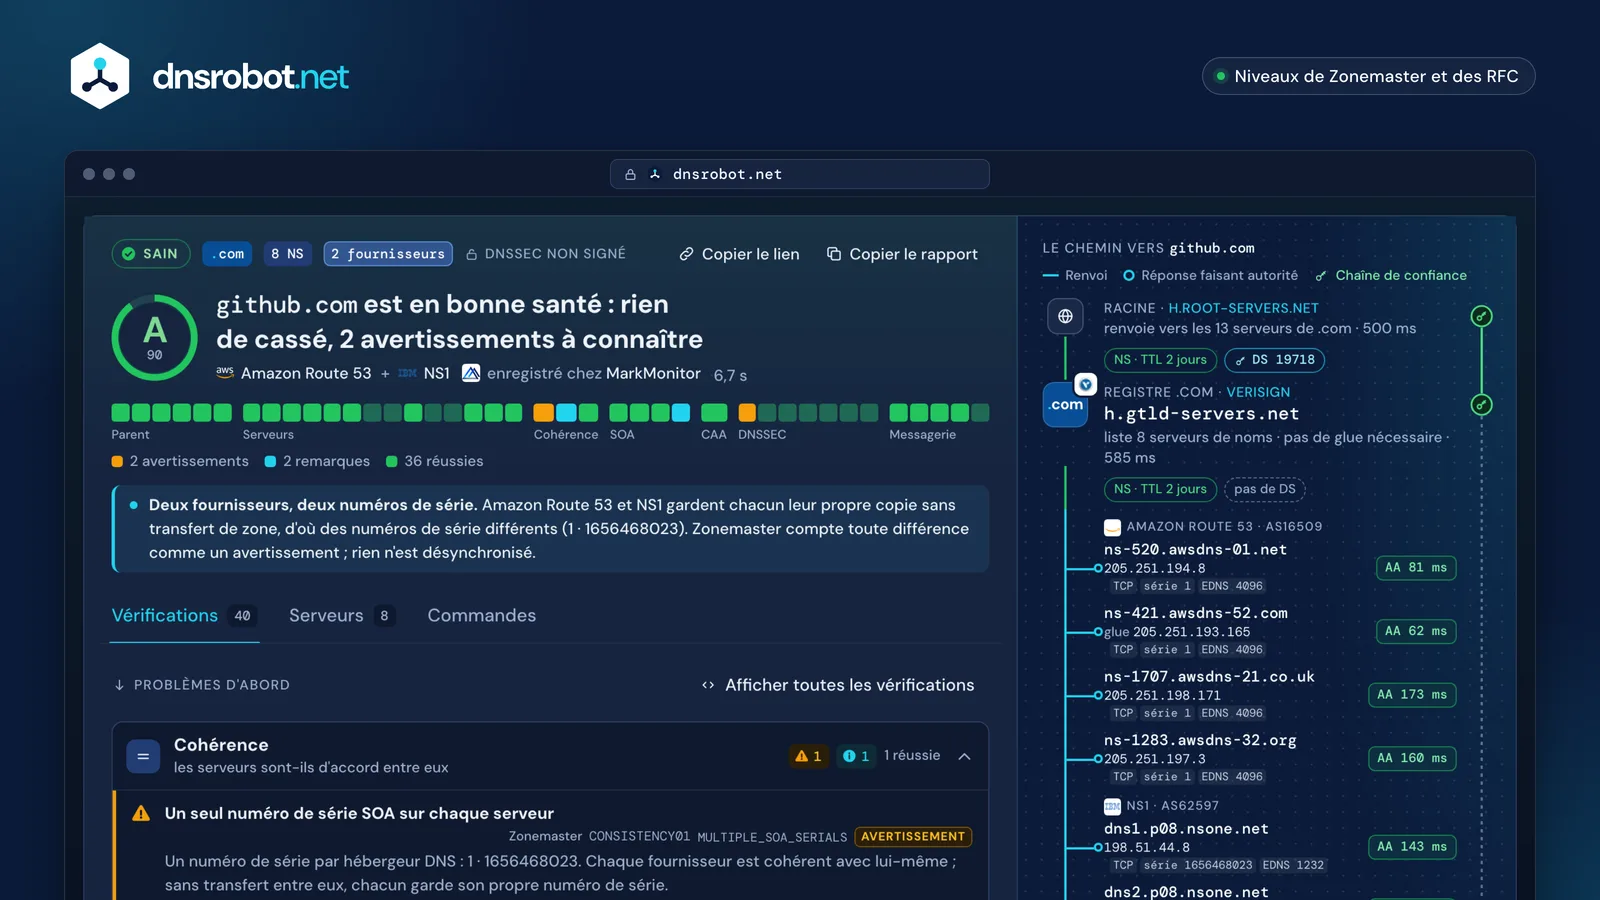Click the AVERTISSEMENT severity label
1600x900 pixels.
coord(913,837)
